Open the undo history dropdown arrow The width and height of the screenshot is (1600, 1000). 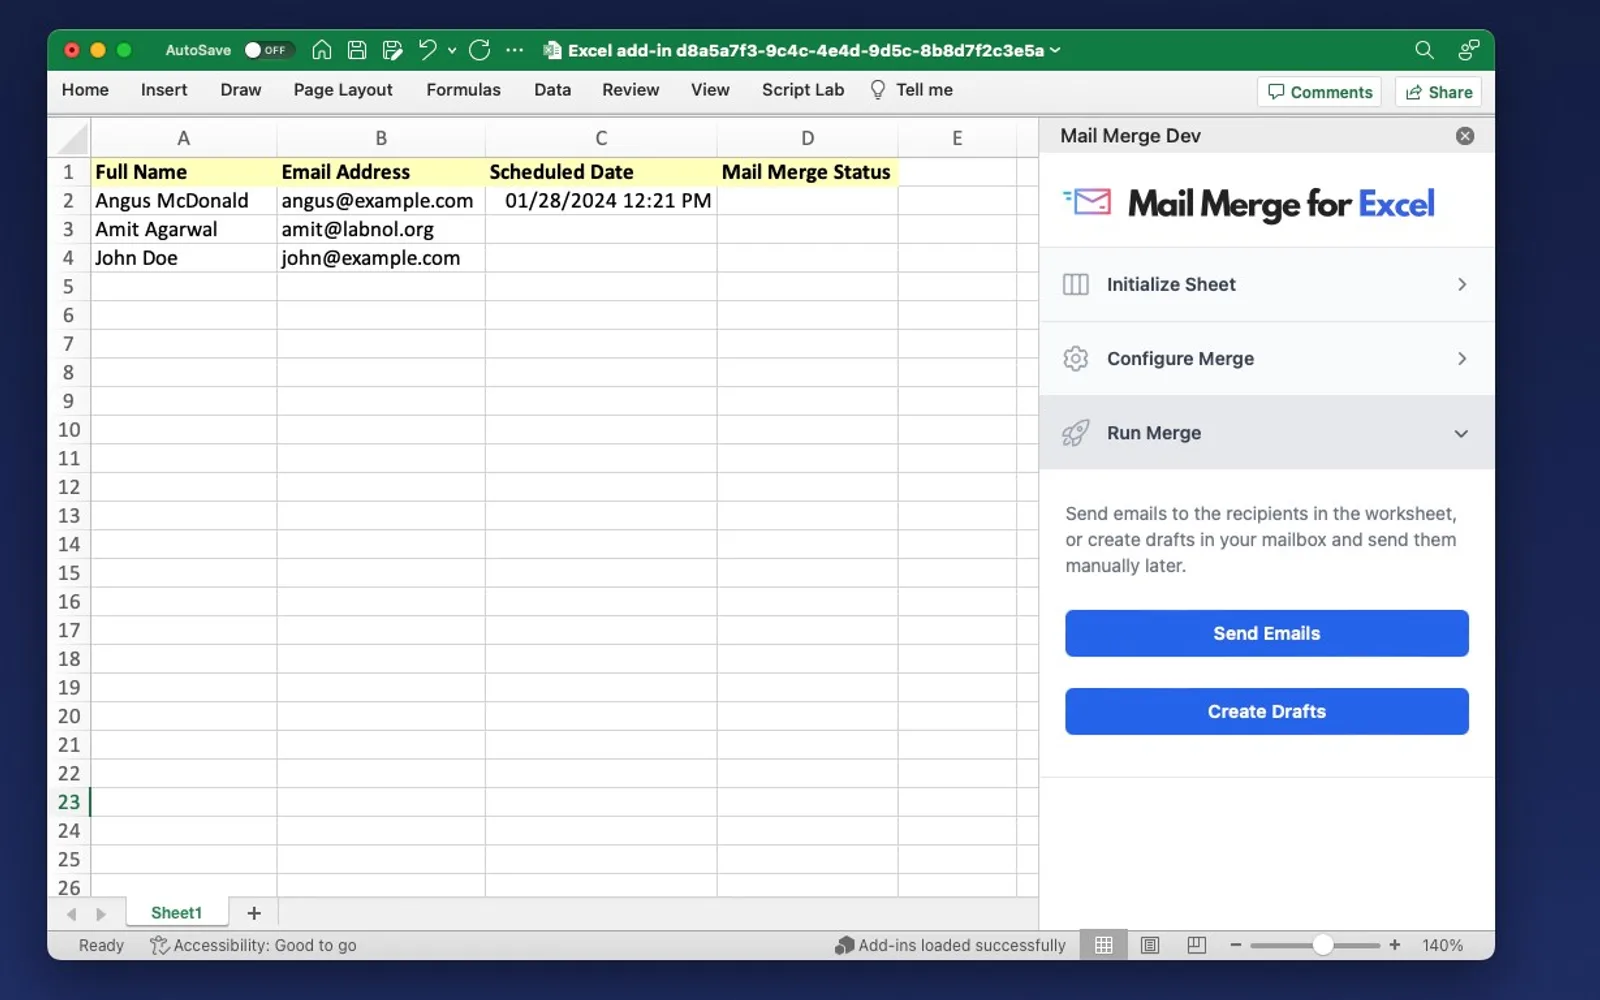[452, 50]
